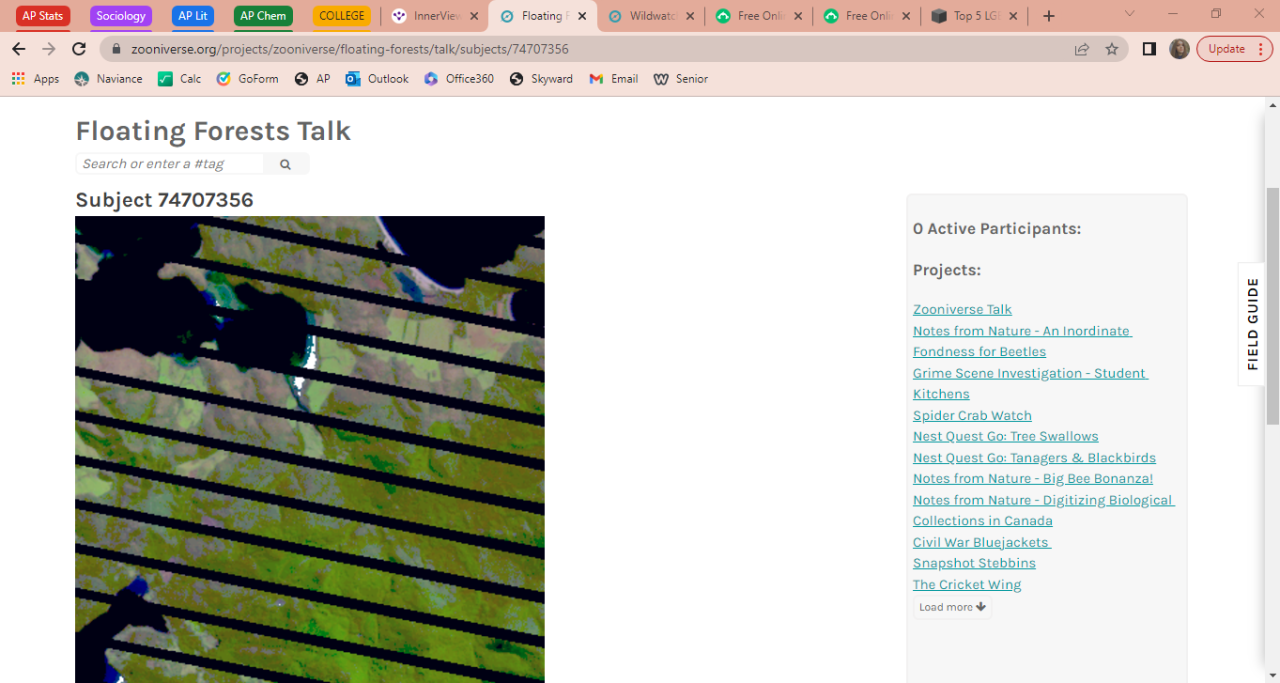Open the Outlook bookmark

click(x=377, y=79)
